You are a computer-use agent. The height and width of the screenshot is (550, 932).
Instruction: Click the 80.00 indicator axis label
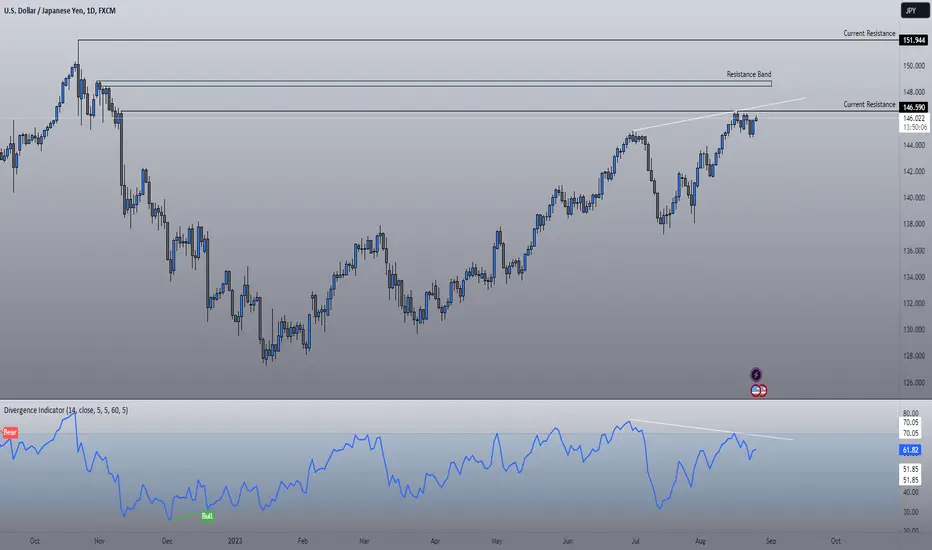coord(911,413)
